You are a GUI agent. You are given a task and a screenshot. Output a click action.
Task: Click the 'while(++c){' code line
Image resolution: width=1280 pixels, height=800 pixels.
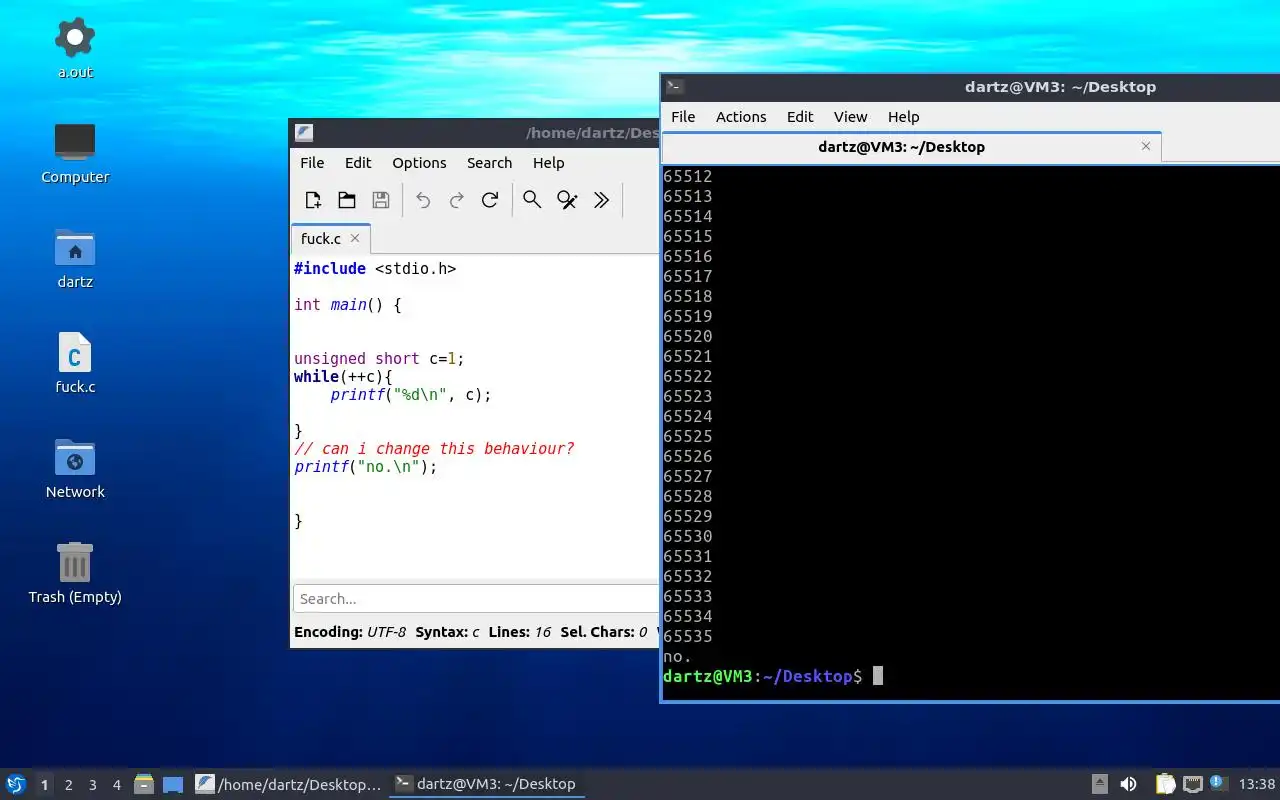[x=343, y=376]
